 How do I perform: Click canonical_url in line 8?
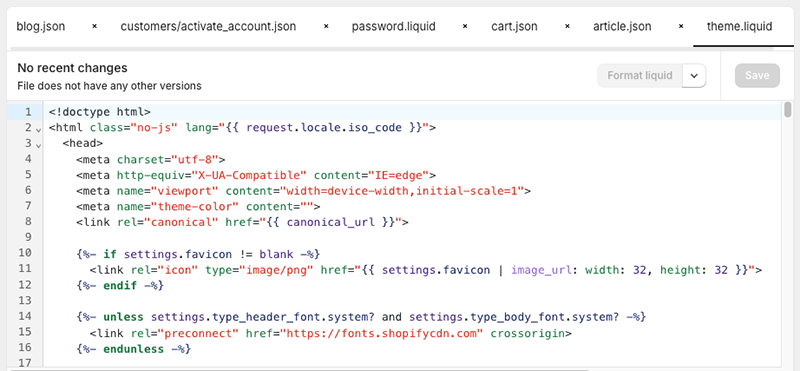tap(331, 222)
